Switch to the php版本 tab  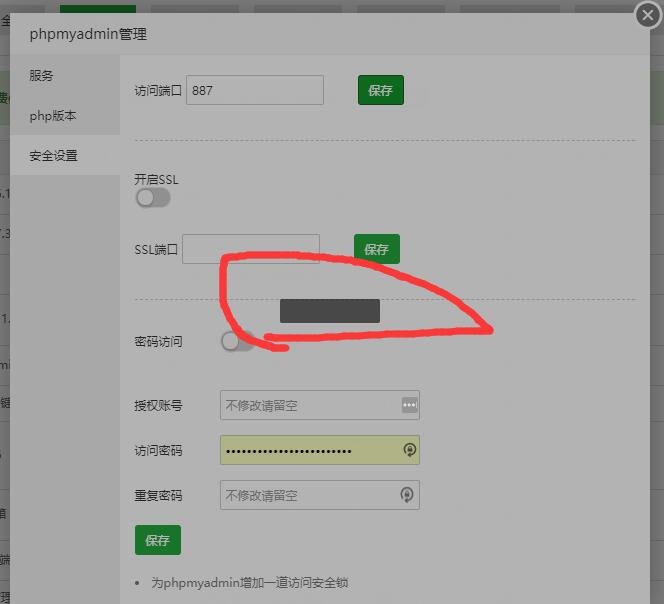65,115
